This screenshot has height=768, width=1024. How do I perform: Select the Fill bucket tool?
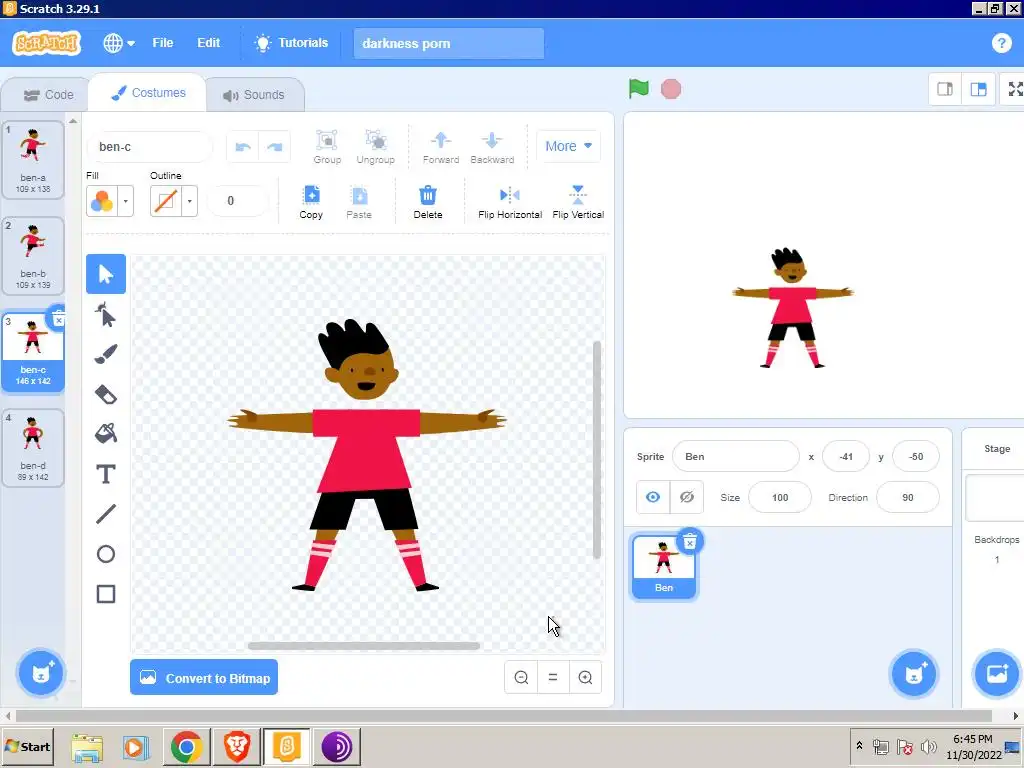(x=106, y=434)
